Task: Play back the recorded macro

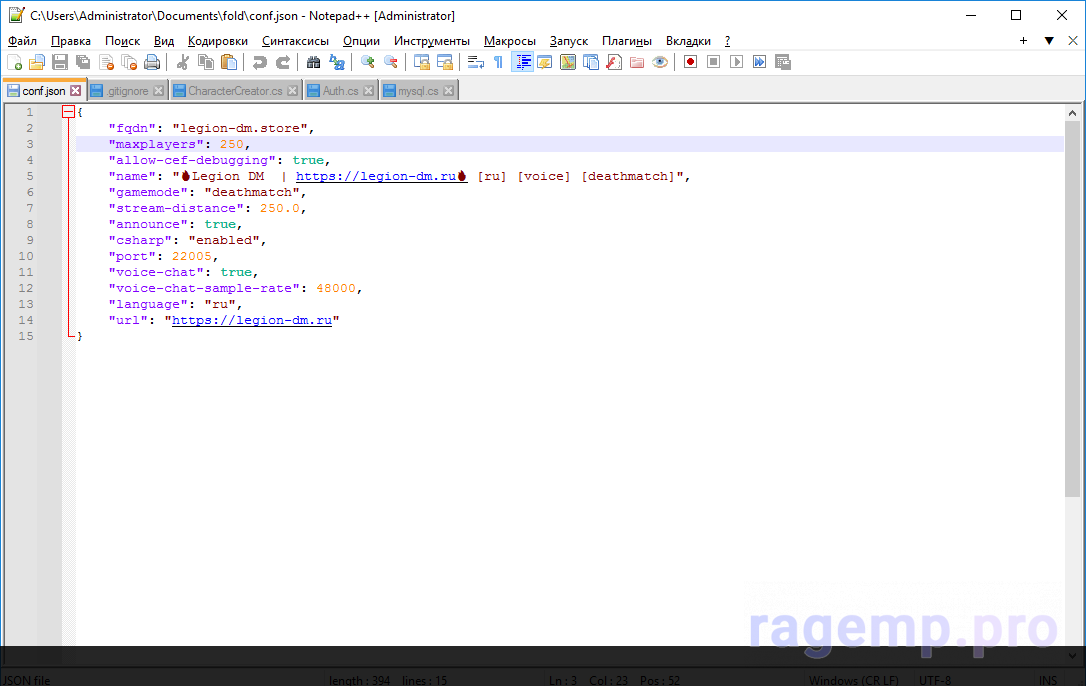Action: click(736, 62)
